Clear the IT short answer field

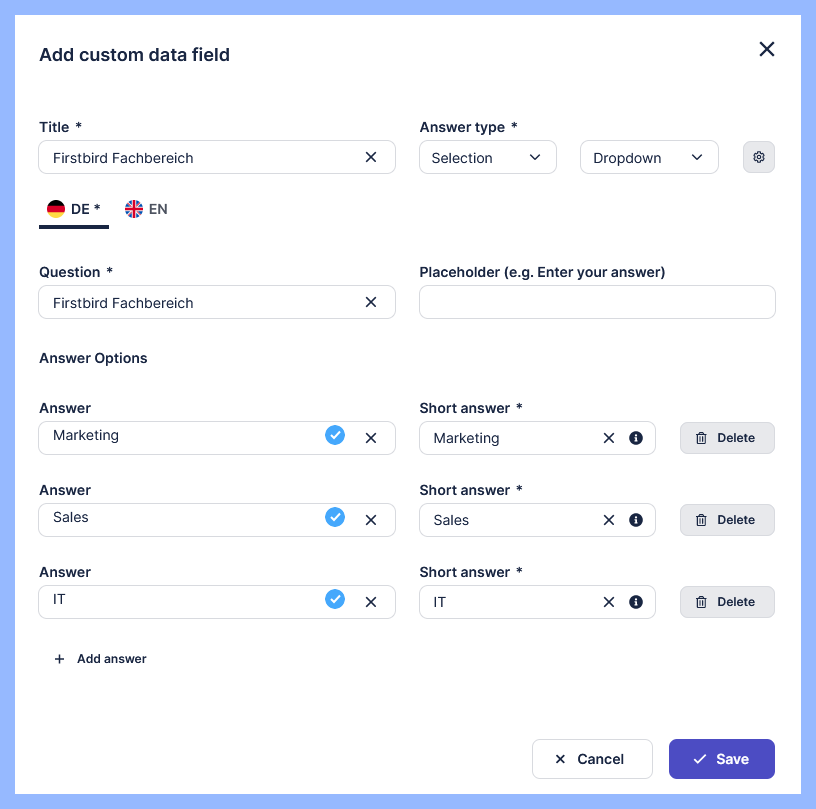[608, 602]
